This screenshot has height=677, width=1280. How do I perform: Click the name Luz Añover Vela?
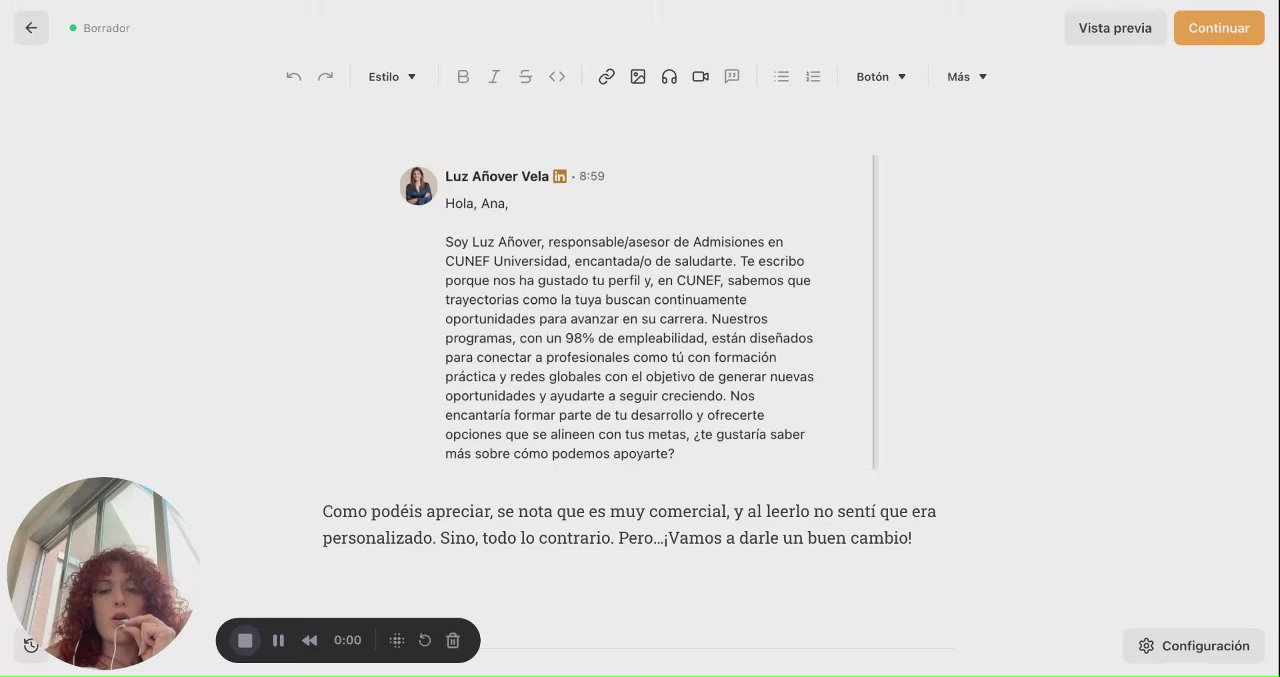click(x=497, y=176)
